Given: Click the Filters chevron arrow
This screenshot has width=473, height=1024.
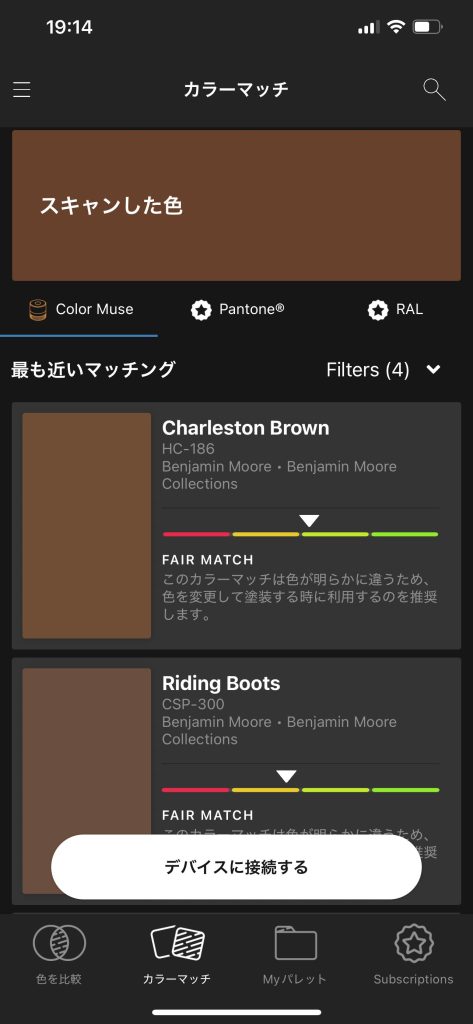Looking at the screenshot, I should [x=433, y=370].
